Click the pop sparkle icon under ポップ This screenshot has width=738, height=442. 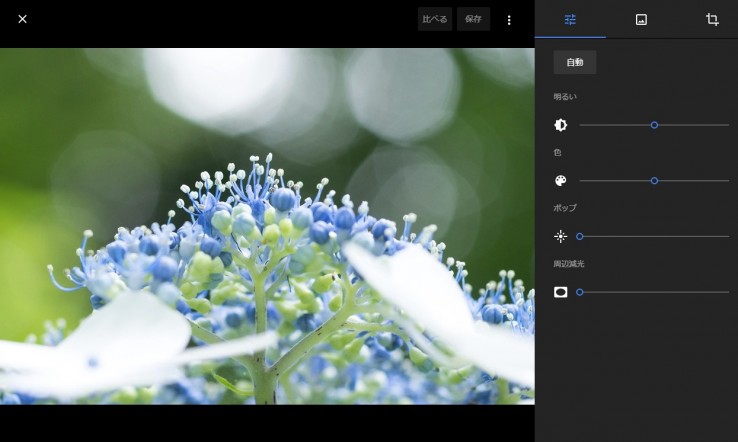tap(560, 236)
